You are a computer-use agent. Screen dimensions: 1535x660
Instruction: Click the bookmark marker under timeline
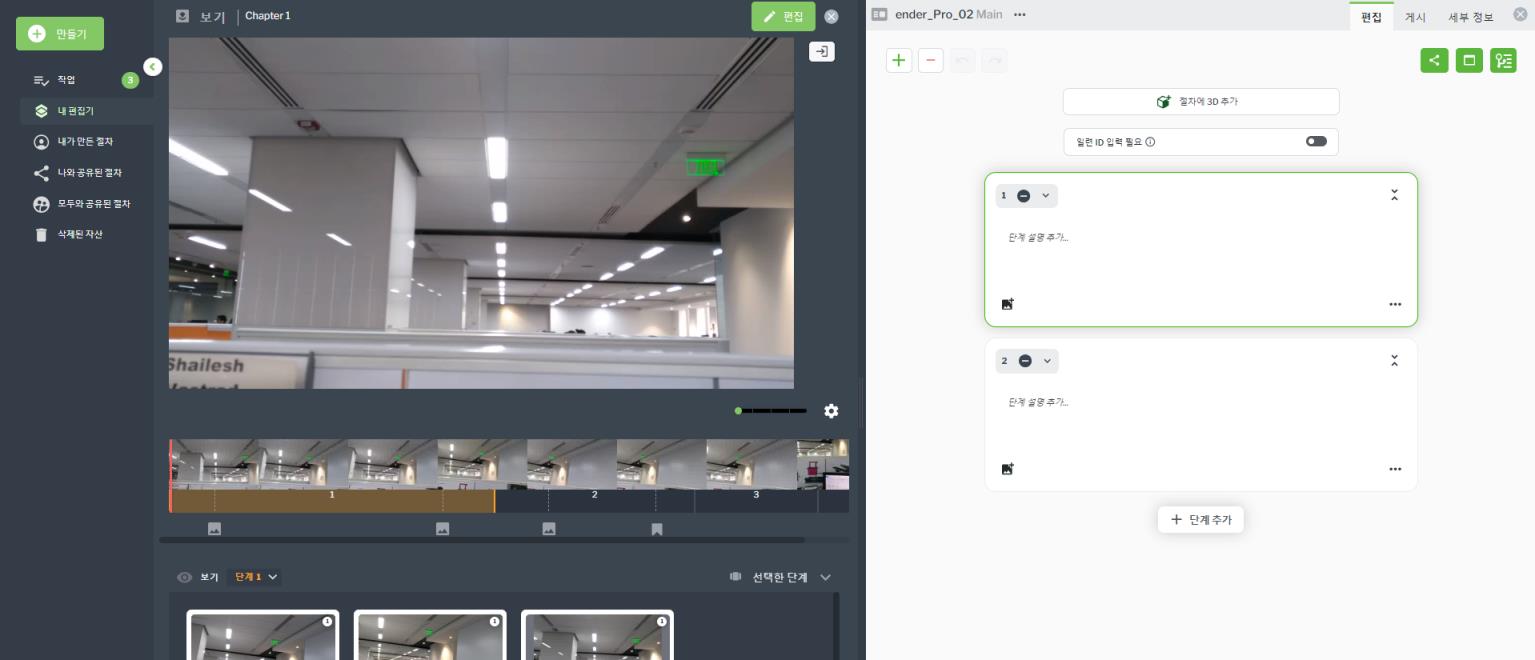[x=657, y=529]
